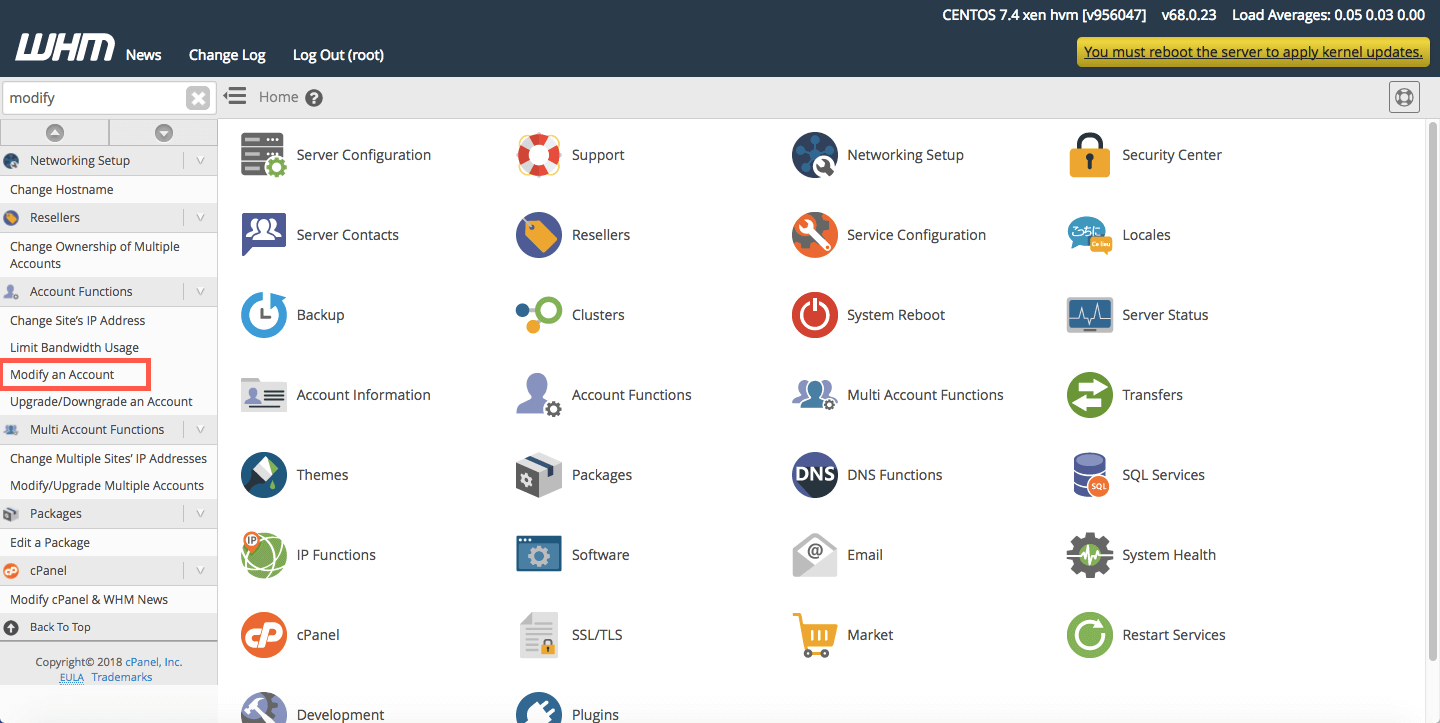Image resolution: width=1440 pixels, height=723 pixels.
Task: Open the Server Contacts icon
Action: (264, 235)
